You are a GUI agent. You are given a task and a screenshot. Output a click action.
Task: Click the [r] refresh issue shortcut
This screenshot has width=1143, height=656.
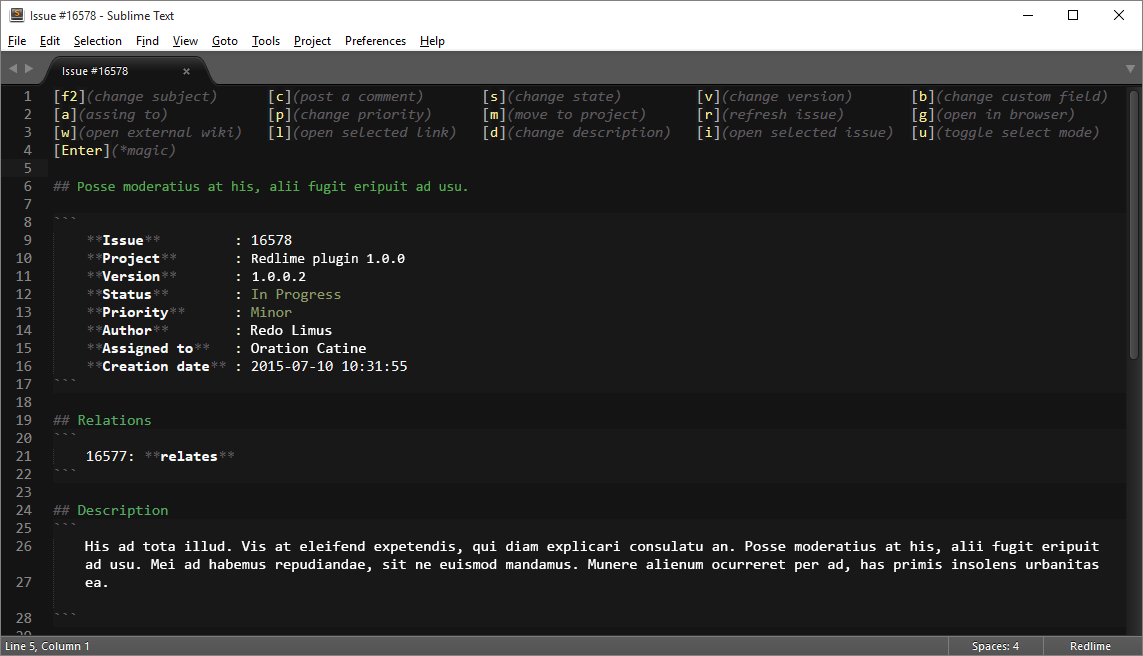pyautogui.click(x=771, y=114)
